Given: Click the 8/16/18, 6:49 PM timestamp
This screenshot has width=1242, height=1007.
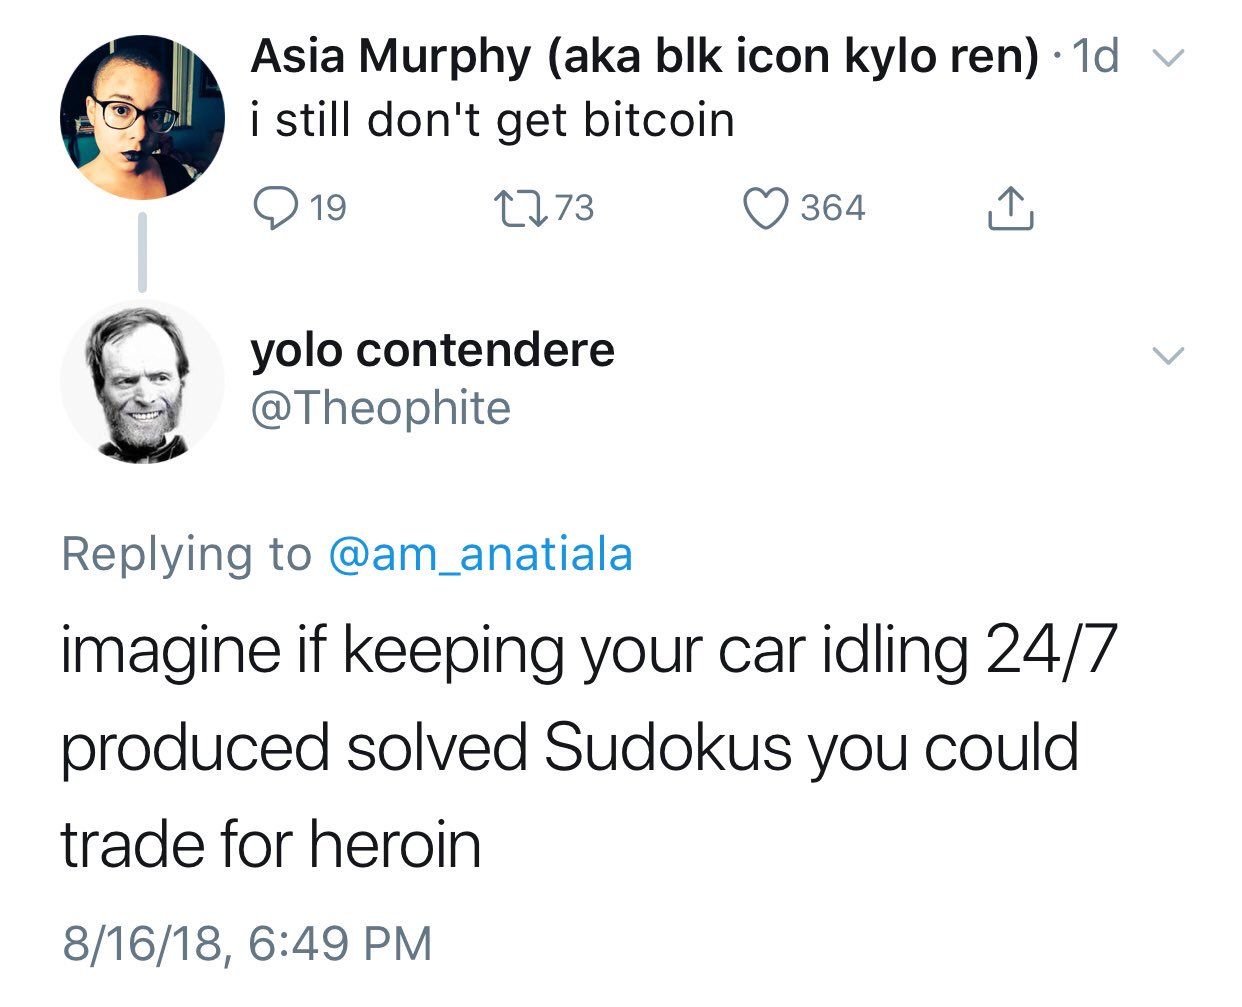Looking at the screenshot, I should [x=247, y=943].
